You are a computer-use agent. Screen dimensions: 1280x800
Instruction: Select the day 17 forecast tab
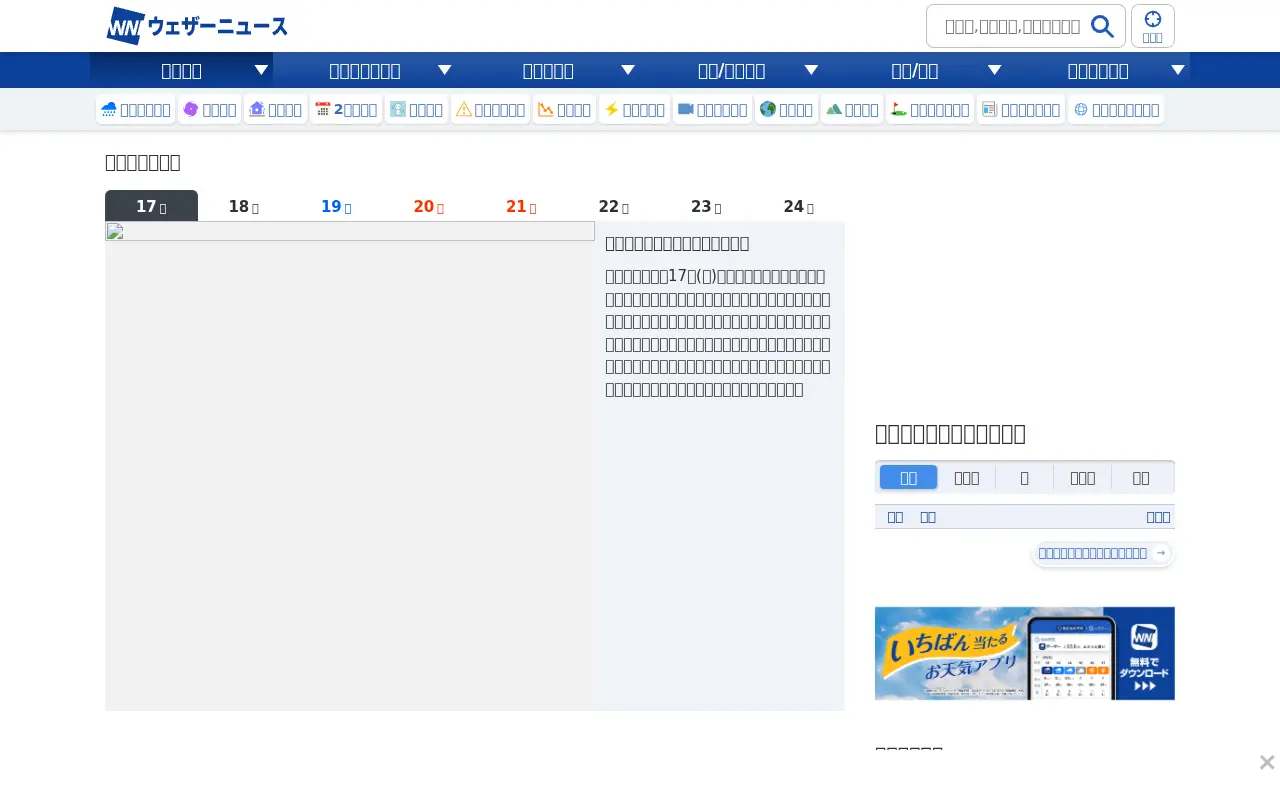(x=151, y=206)
